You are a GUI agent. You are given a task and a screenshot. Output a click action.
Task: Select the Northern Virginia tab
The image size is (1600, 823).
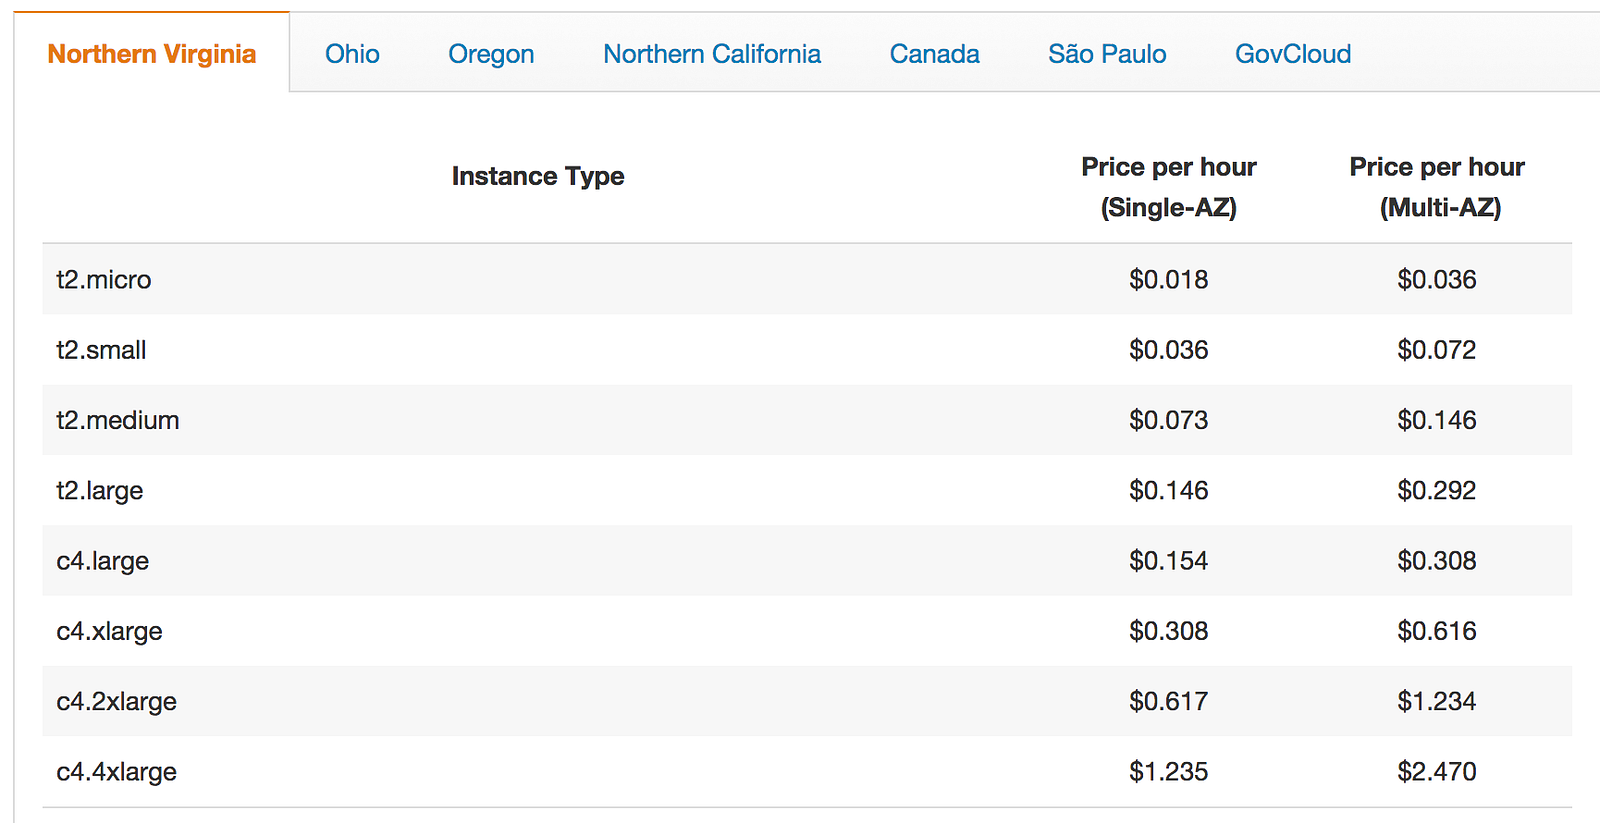tap(152, 54)
